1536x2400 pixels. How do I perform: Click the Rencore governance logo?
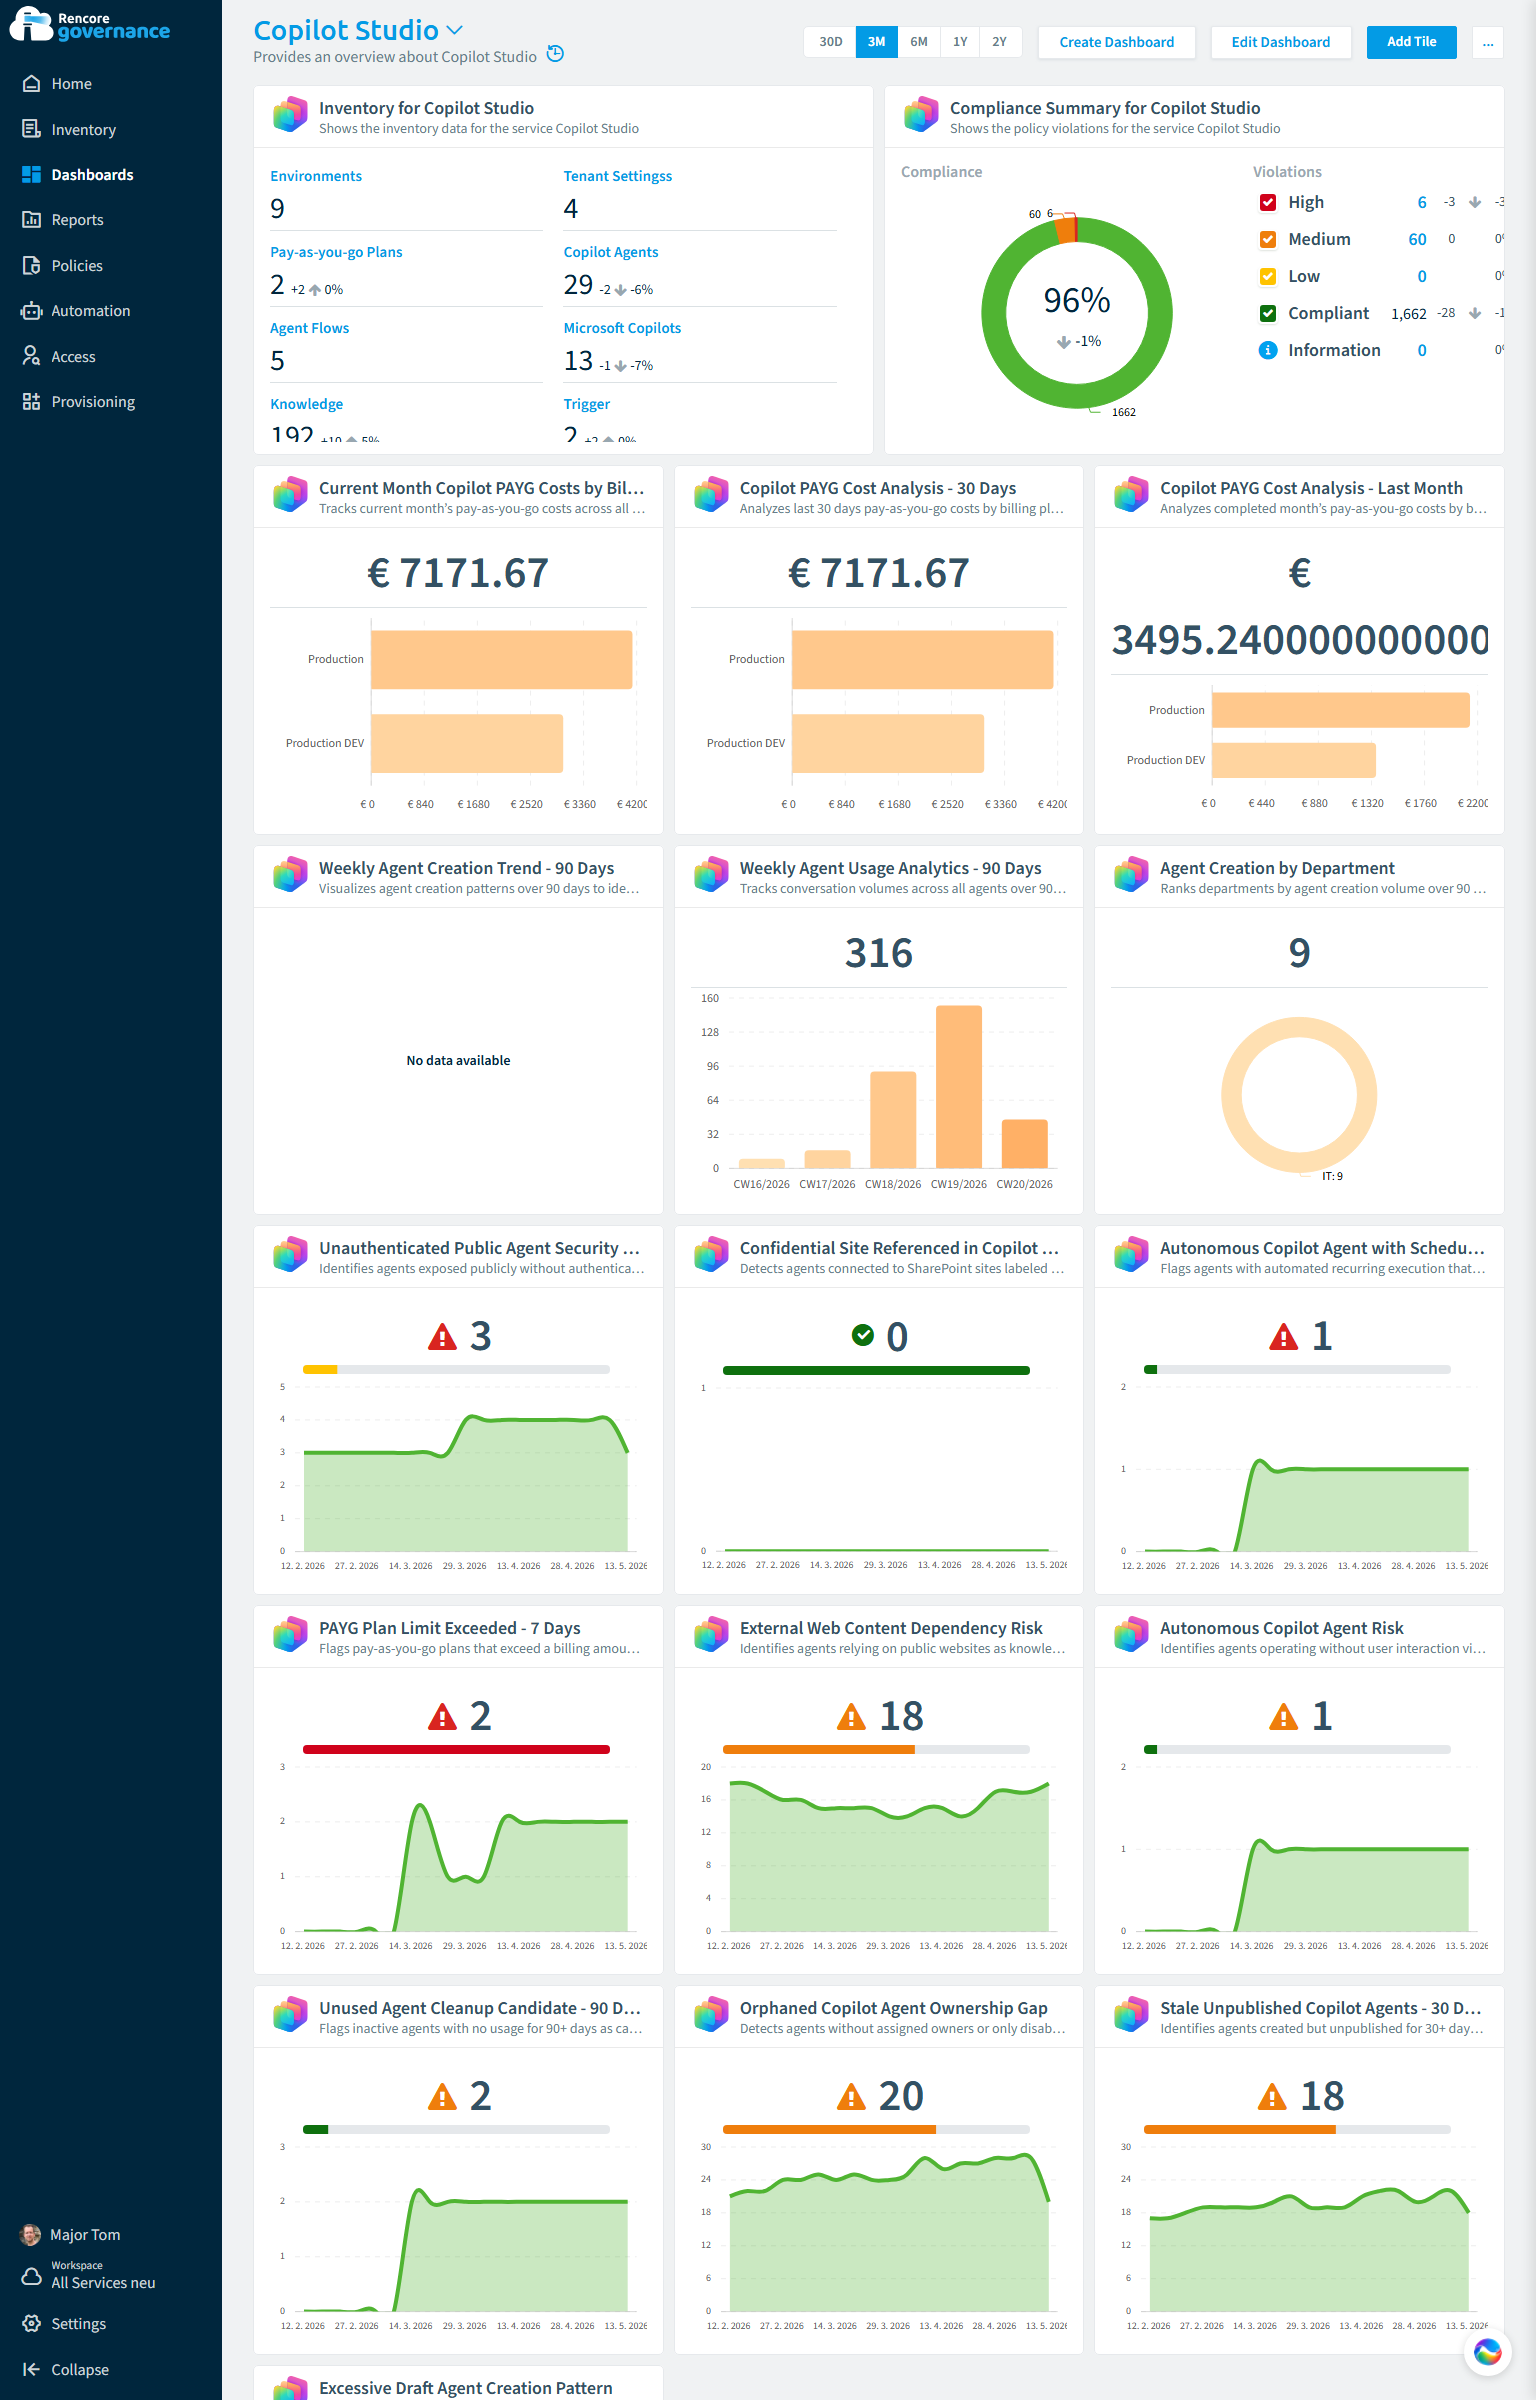(x=90, y=25)
